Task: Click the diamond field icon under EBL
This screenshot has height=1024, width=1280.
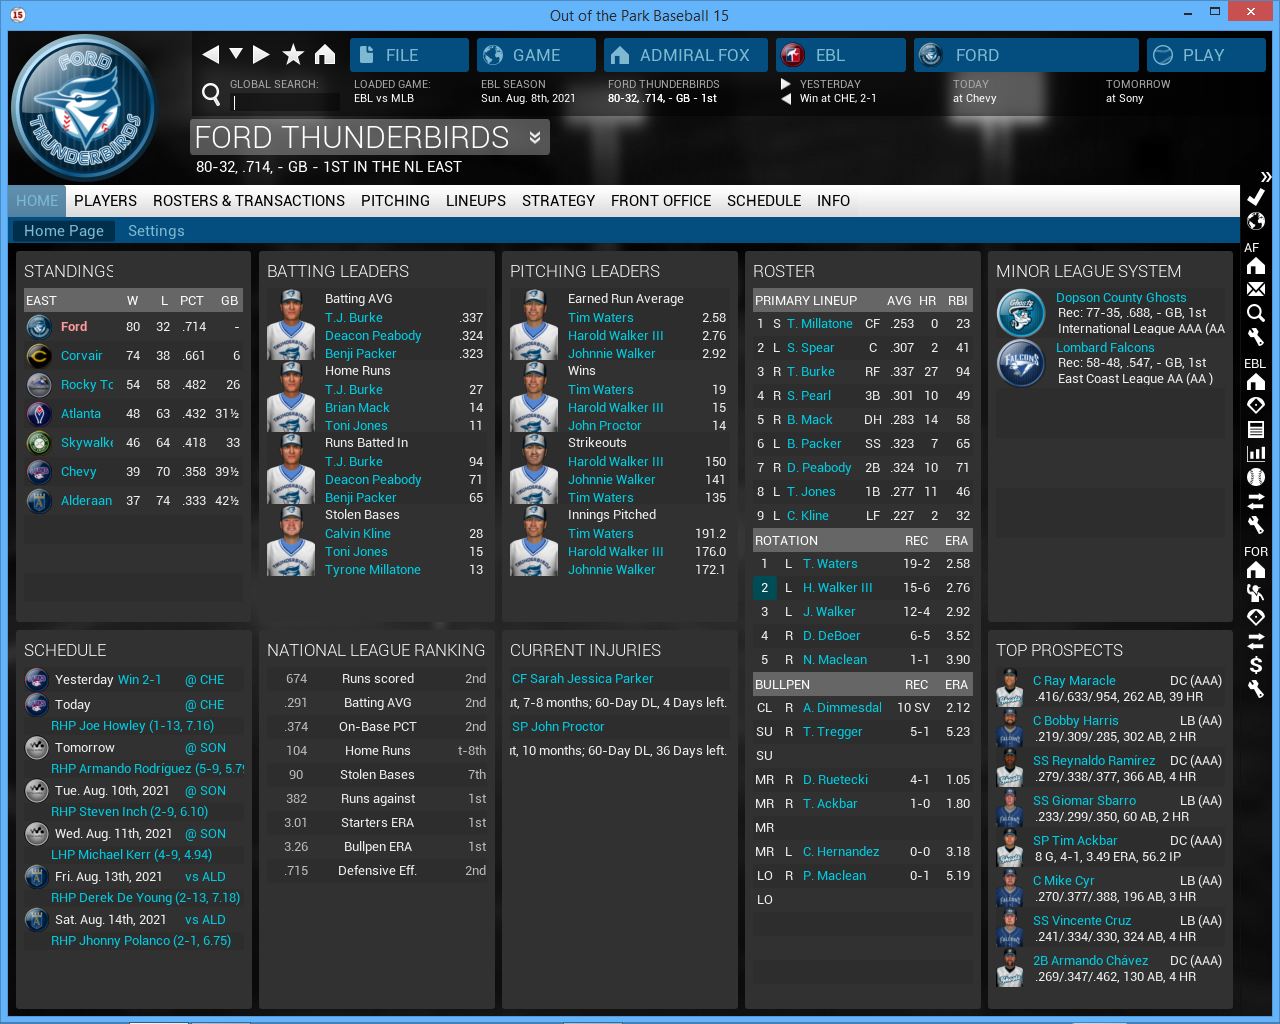Action: coord(1256,405)
